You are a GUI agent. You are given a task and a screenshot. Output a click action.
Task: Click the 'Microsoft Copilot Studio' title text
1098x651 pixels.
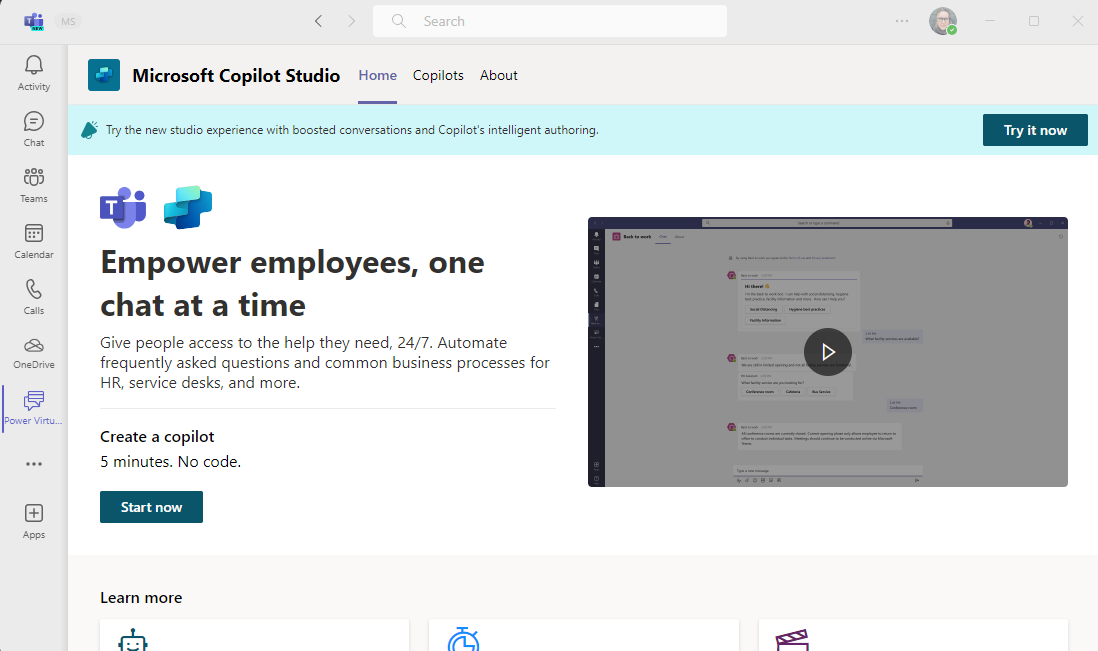coord(236,76)
